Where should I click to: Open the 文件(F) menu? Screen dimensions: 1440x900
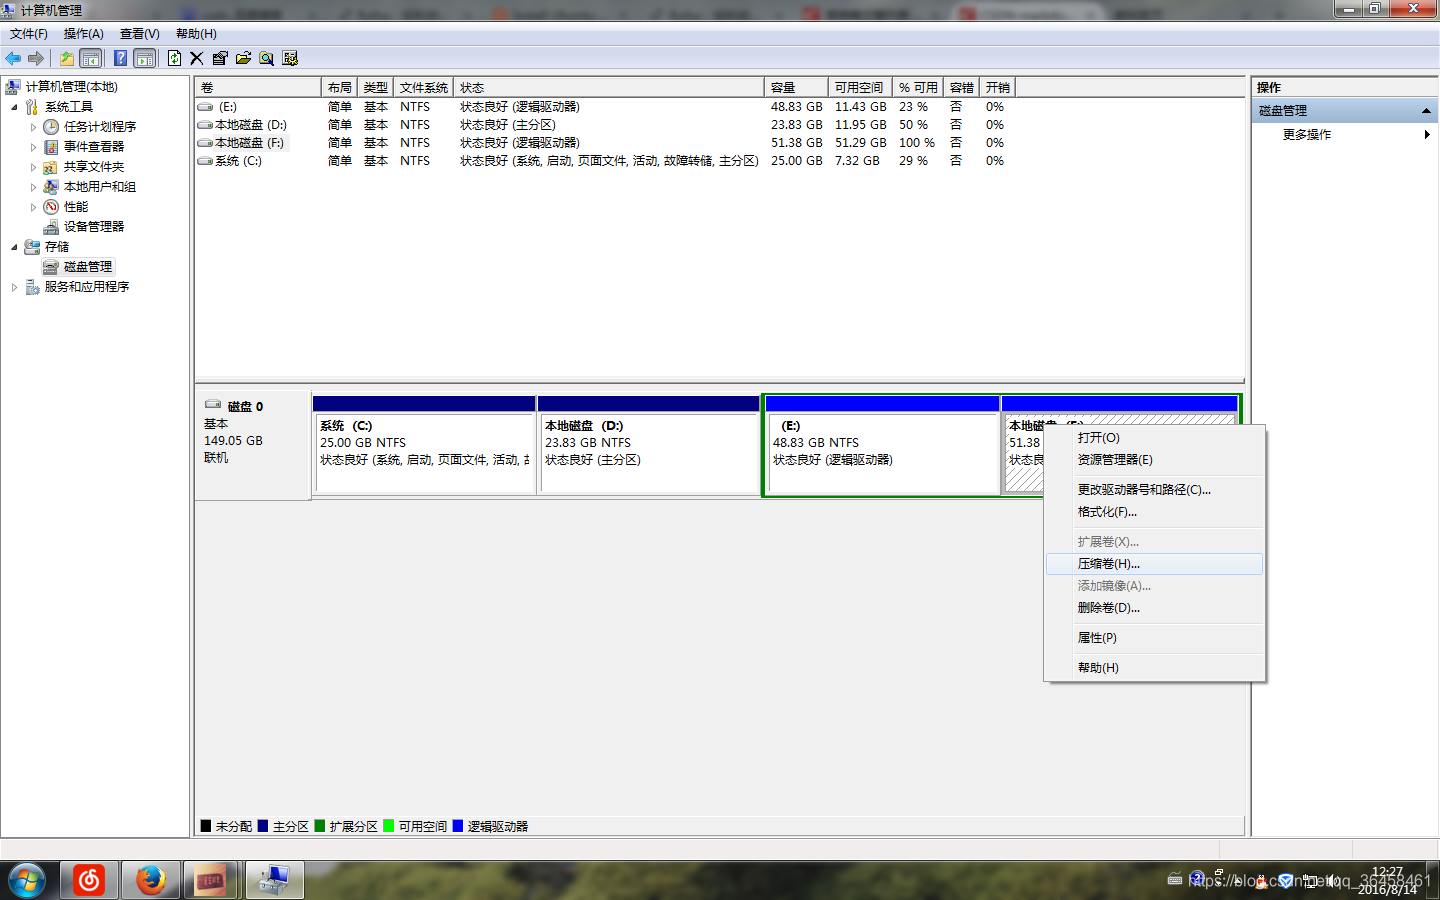(x=29, y=34)
